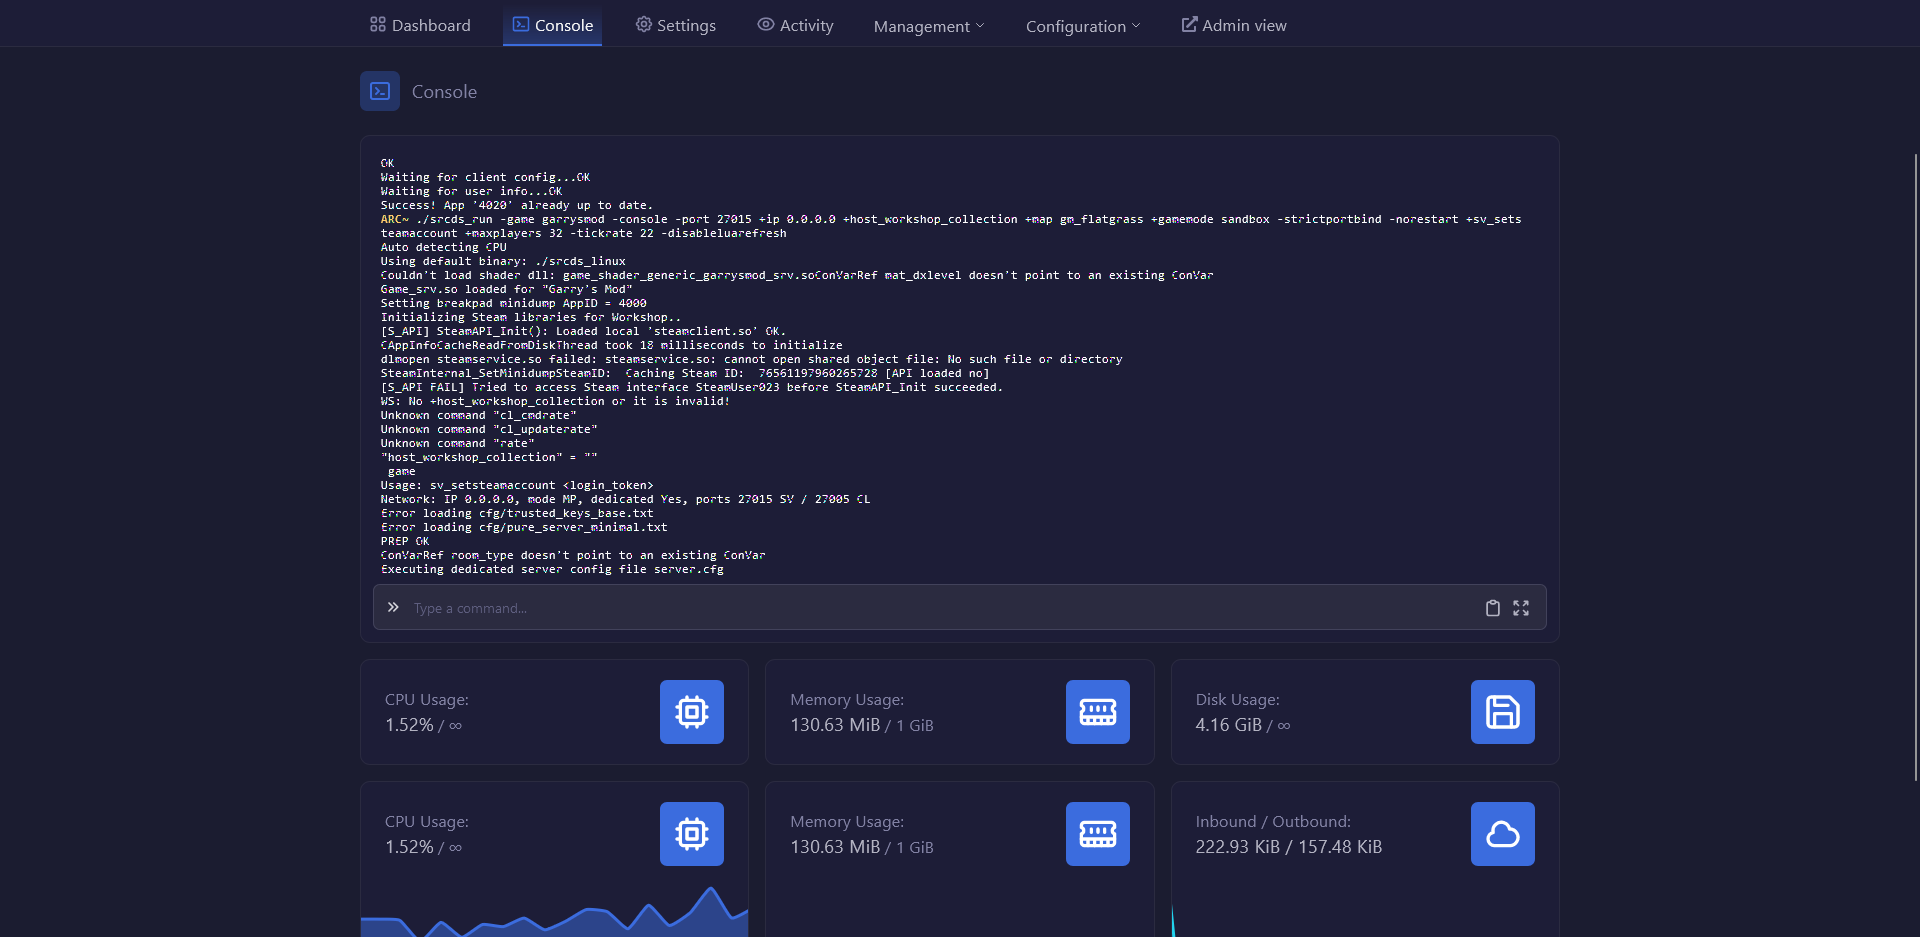The height and width of the screenshot is (937, 1920).
Task: Click the cloud icon for Inbound/Outbound
Action: (1502, 834)
